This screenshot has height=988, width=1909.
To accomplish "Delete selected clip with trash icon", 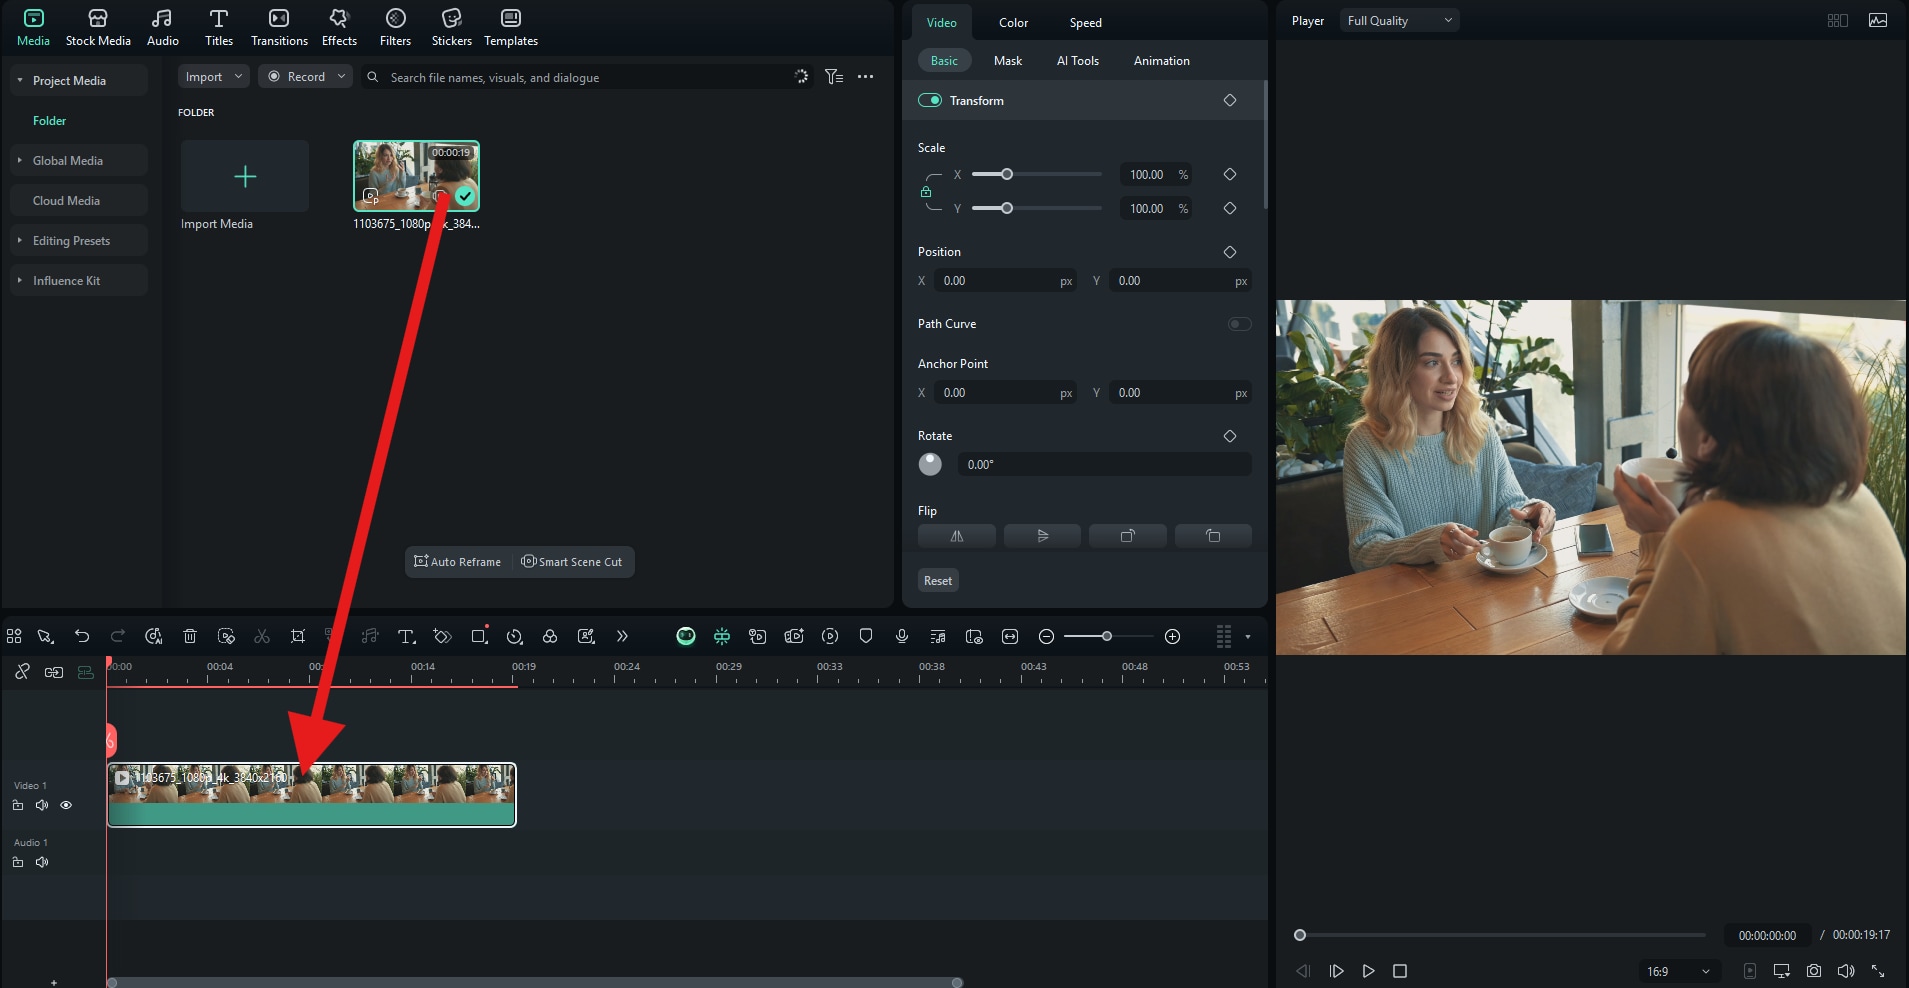I will pyautogui.click(x=190, y=636).
